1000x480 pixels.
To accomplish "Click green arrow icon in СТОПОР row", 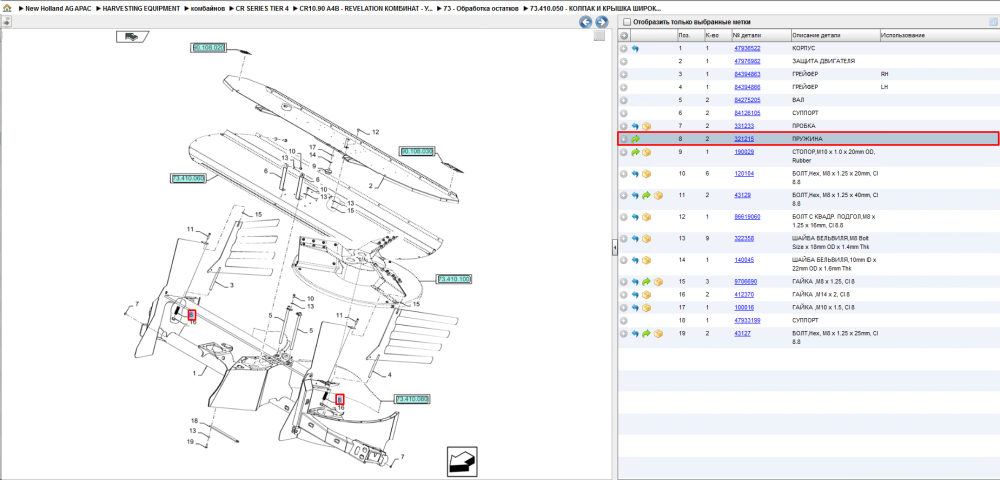I will point(635,152).
